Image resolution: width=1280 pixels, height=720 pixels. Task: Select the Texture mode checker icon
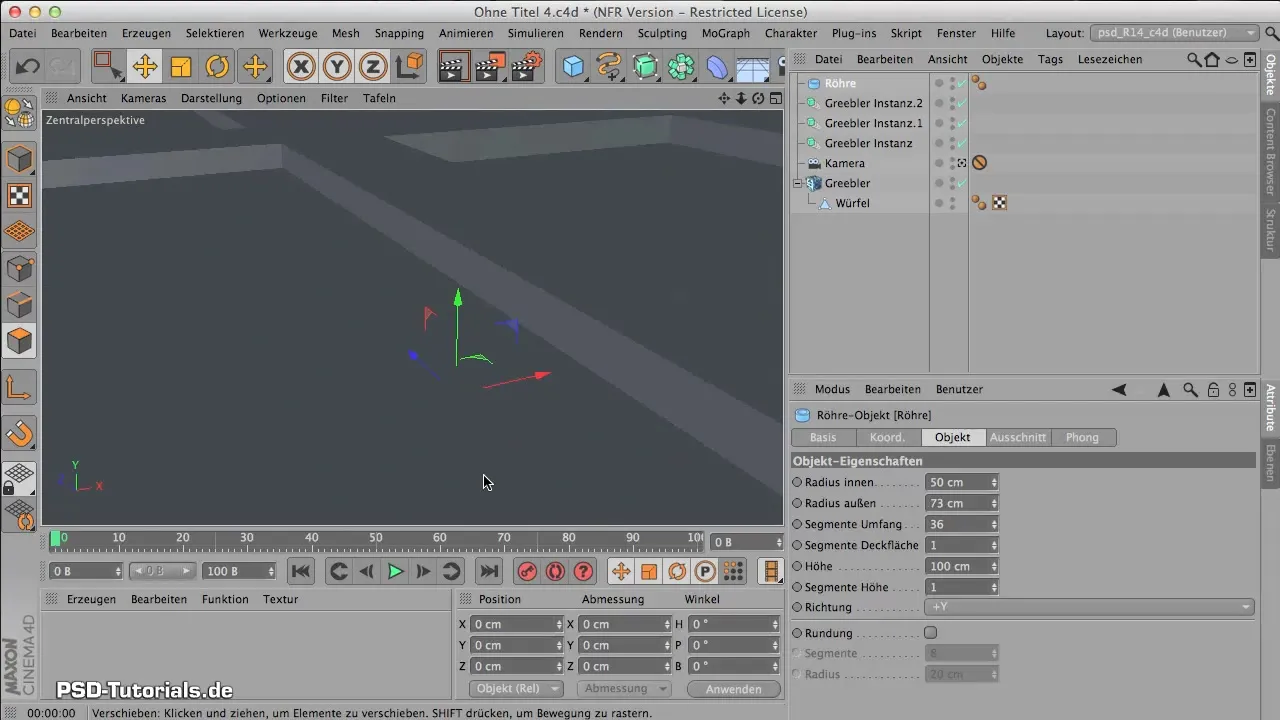click(20, 195)
